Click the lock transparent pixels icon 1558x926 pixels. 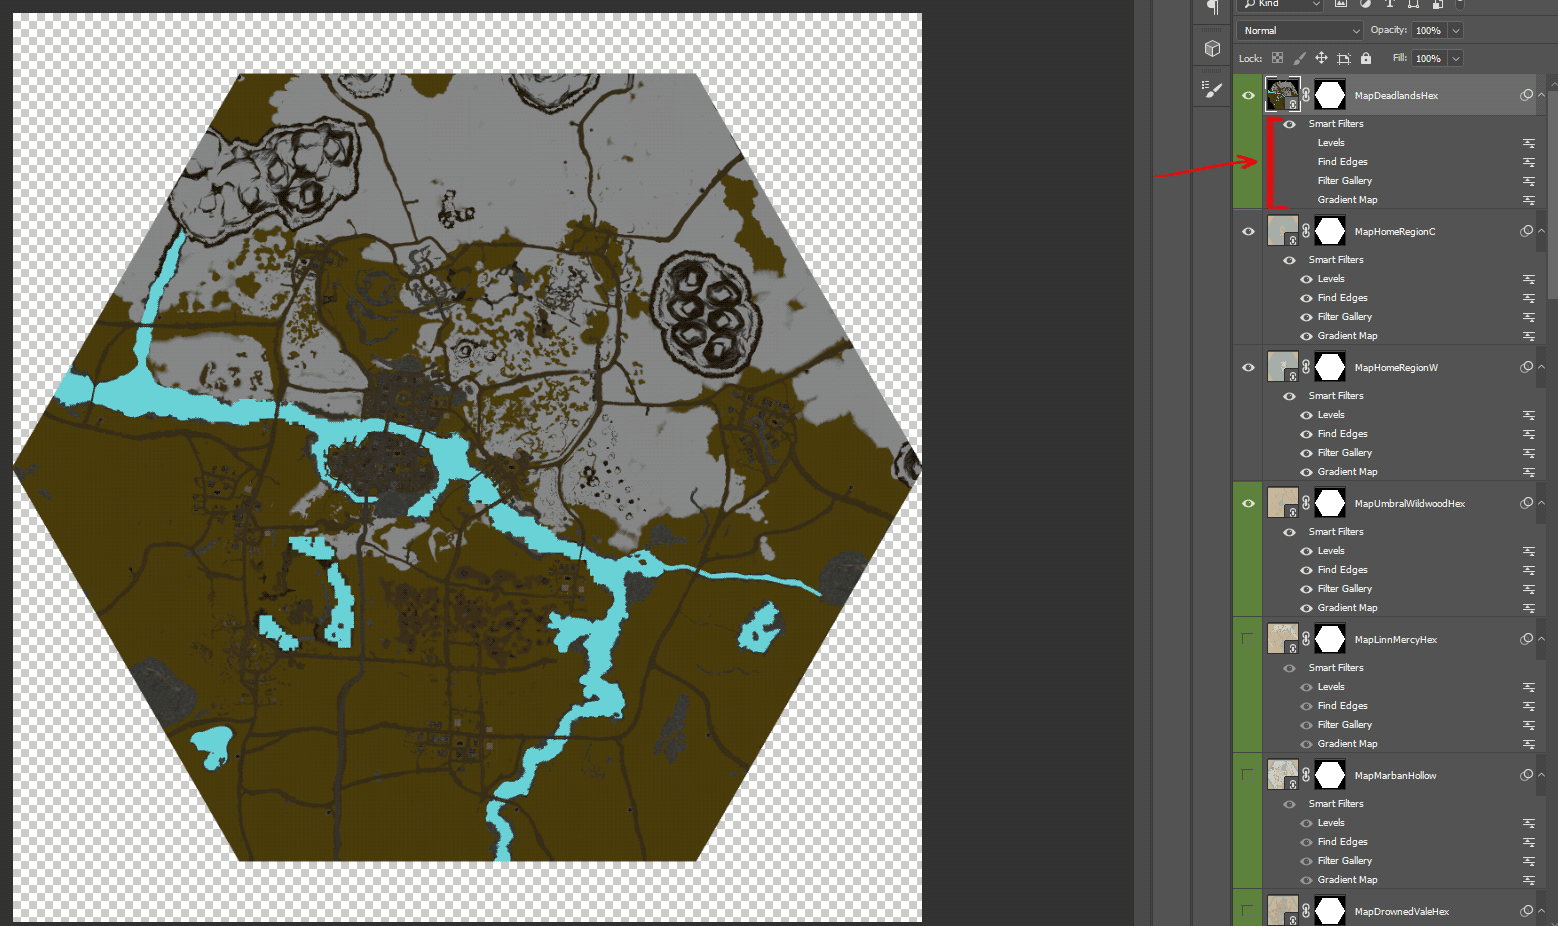[1277, 58]
